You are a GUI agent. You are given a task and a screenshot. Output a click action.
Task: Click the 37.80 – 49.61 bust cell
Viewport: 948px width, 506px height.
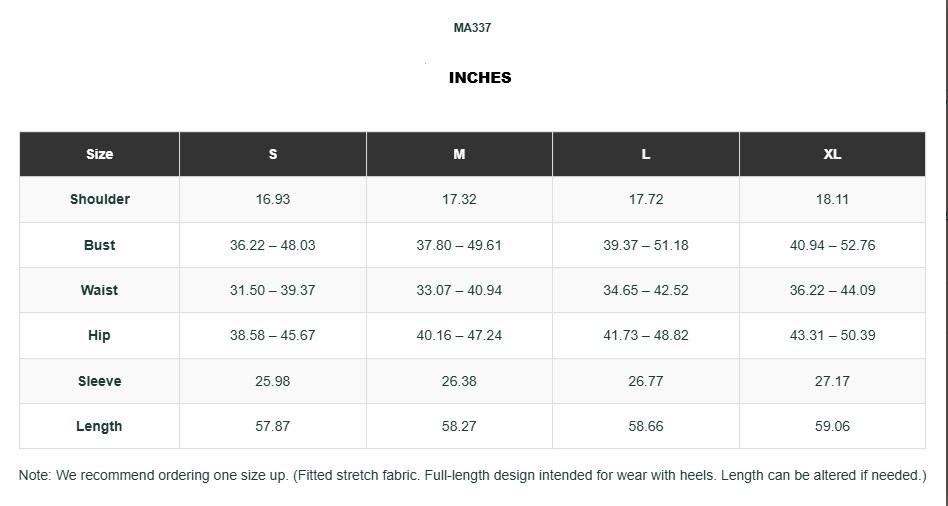click(459, 245)
